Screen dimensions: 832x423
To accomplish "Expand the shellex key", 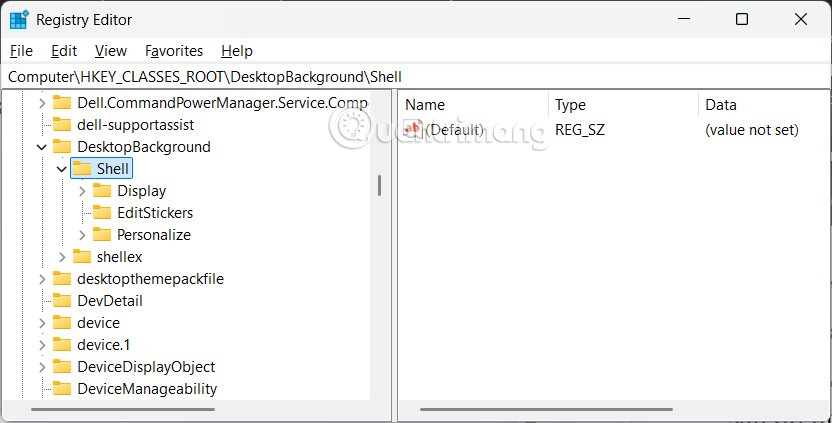I will click(62, 257).
